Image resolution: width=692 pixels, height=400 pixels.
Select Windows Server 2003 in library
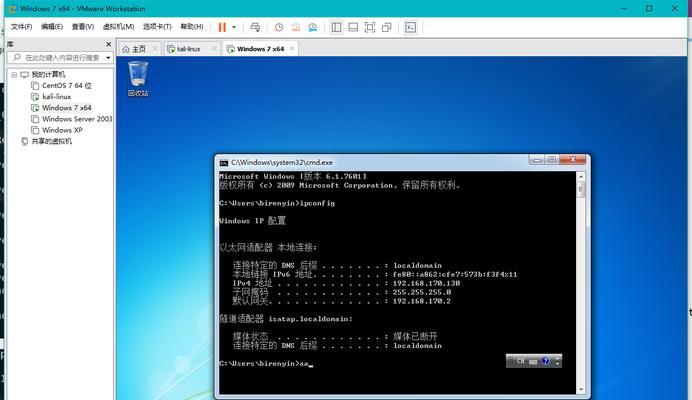(x=77, y=119)
